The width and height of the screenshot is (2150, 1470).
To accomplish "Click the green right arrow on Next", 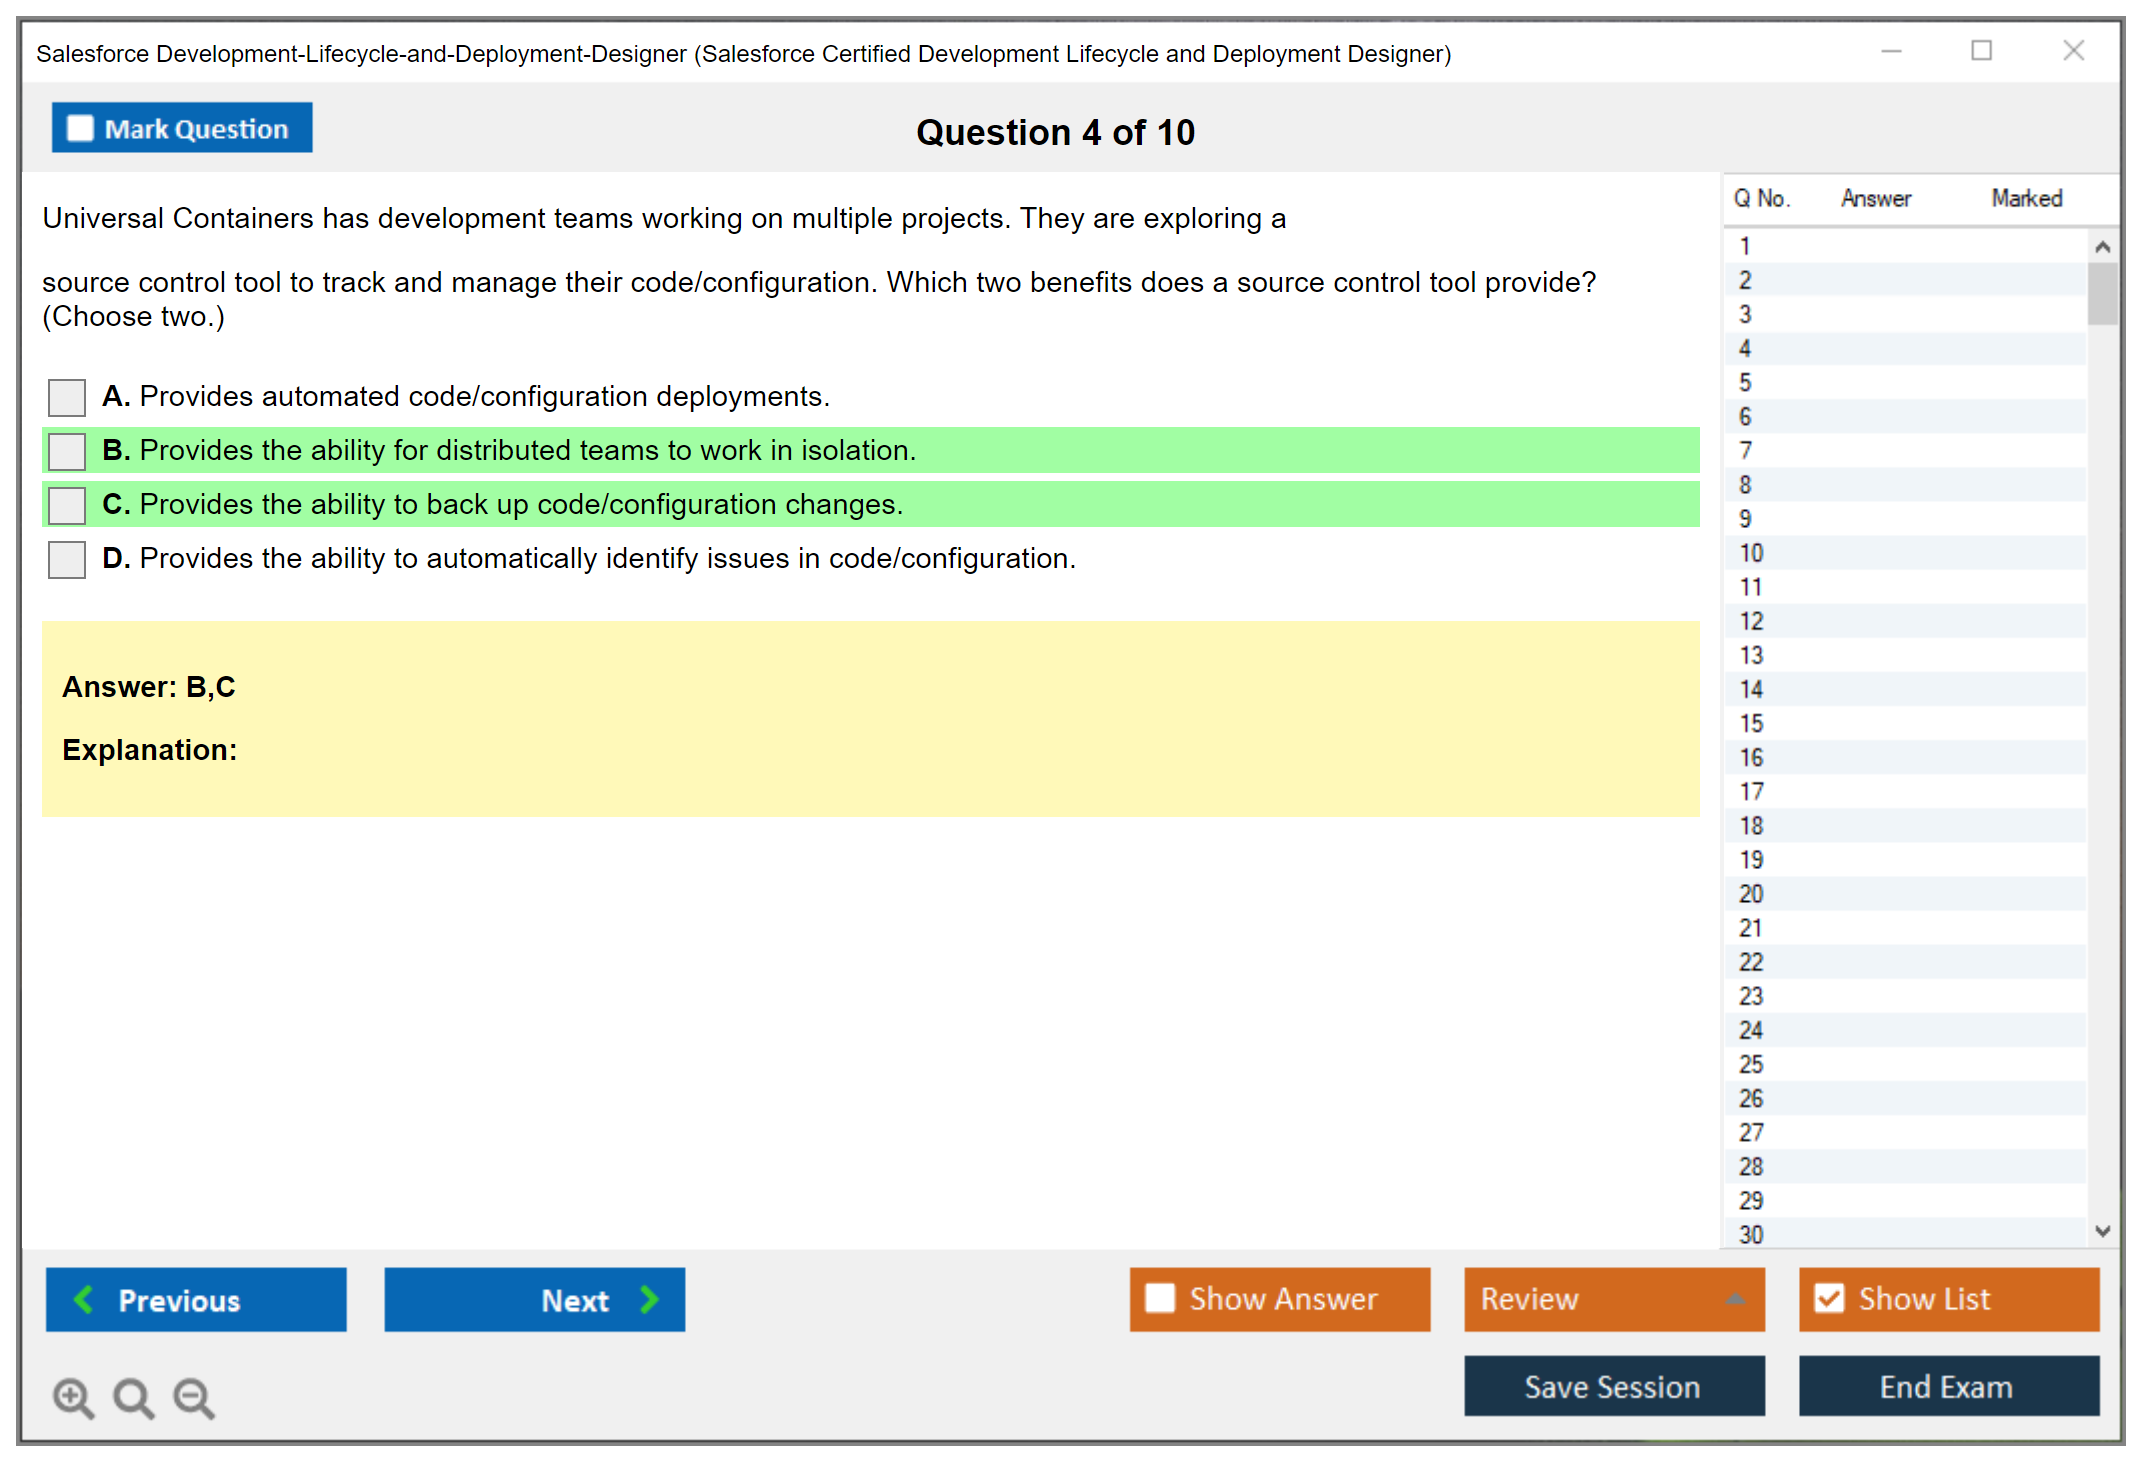I will (649, 1299).
